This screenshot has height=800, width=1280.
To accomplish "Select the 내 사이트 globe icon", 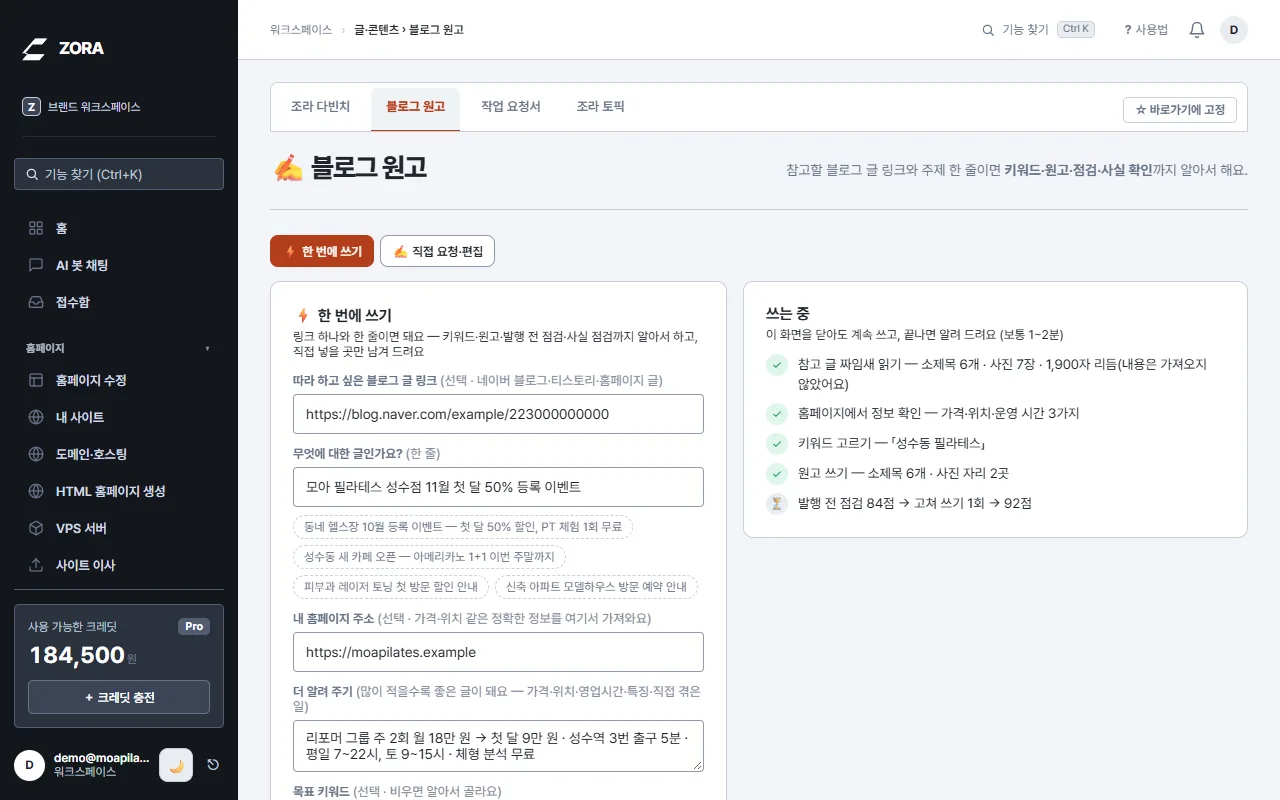I will [x=36, y=417].
